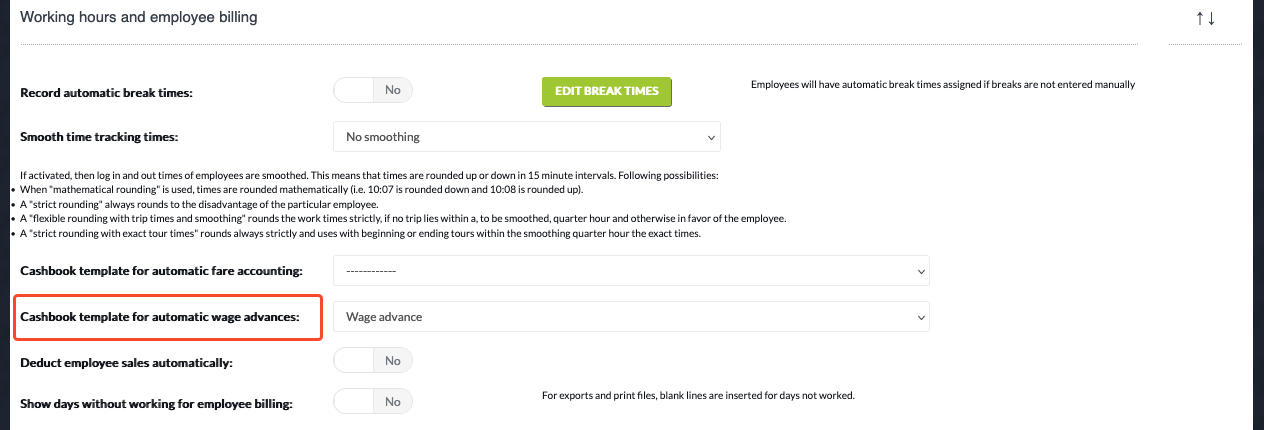
Task: Click the up arrow in section header
Action: tap(1200, 19)
